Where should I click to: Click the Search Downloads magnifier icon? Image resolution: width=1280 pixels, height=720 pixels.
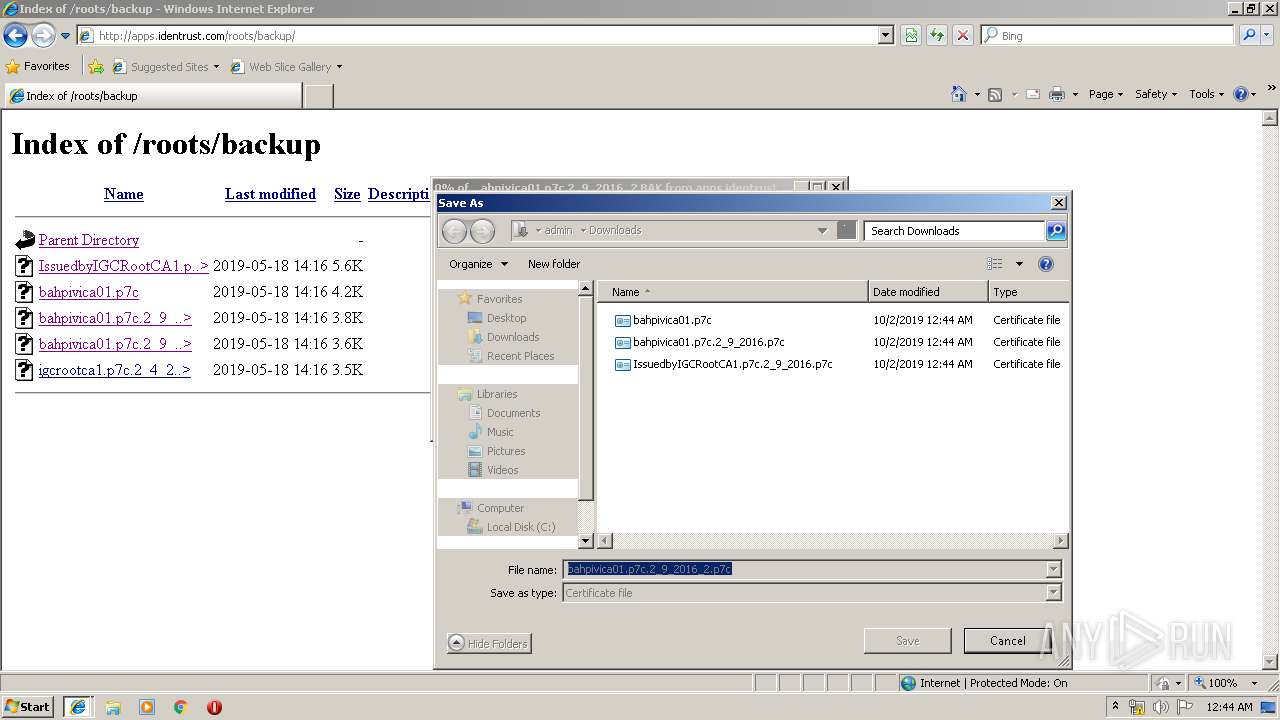coord(1056,231)
